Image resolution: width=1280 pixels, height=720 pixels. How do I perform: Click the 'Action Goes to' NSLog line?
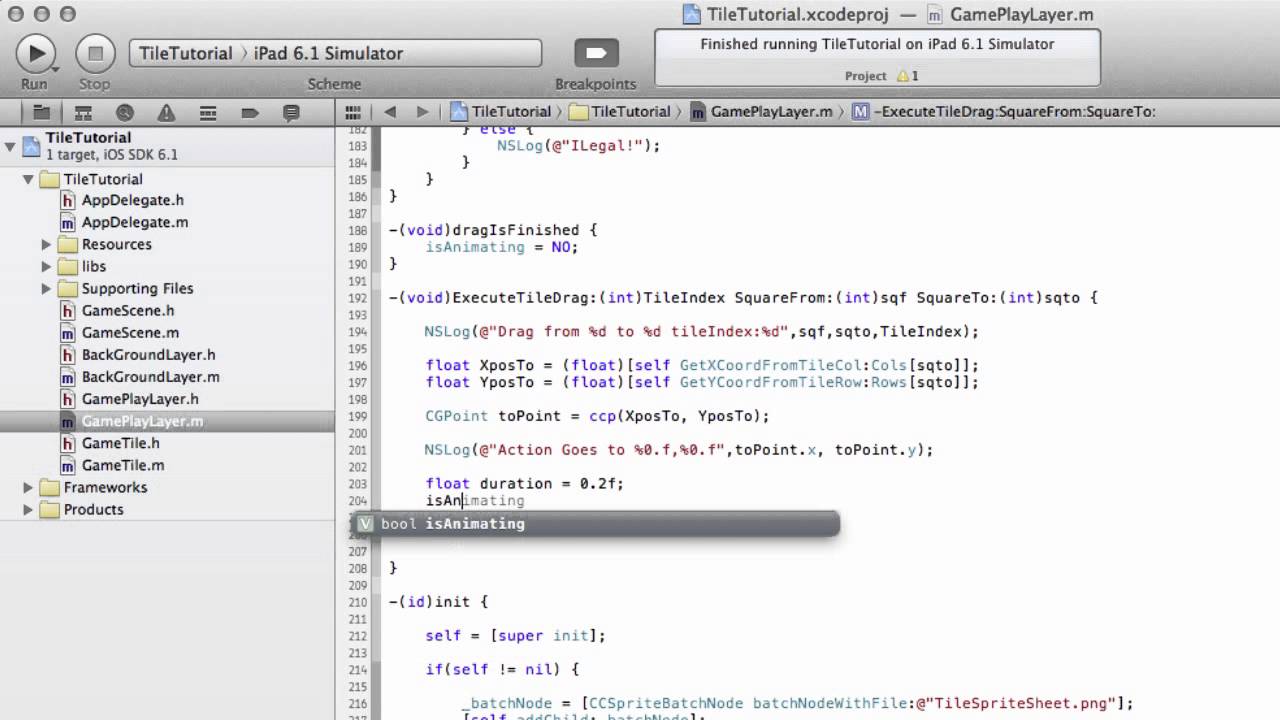tap(679, 451)
